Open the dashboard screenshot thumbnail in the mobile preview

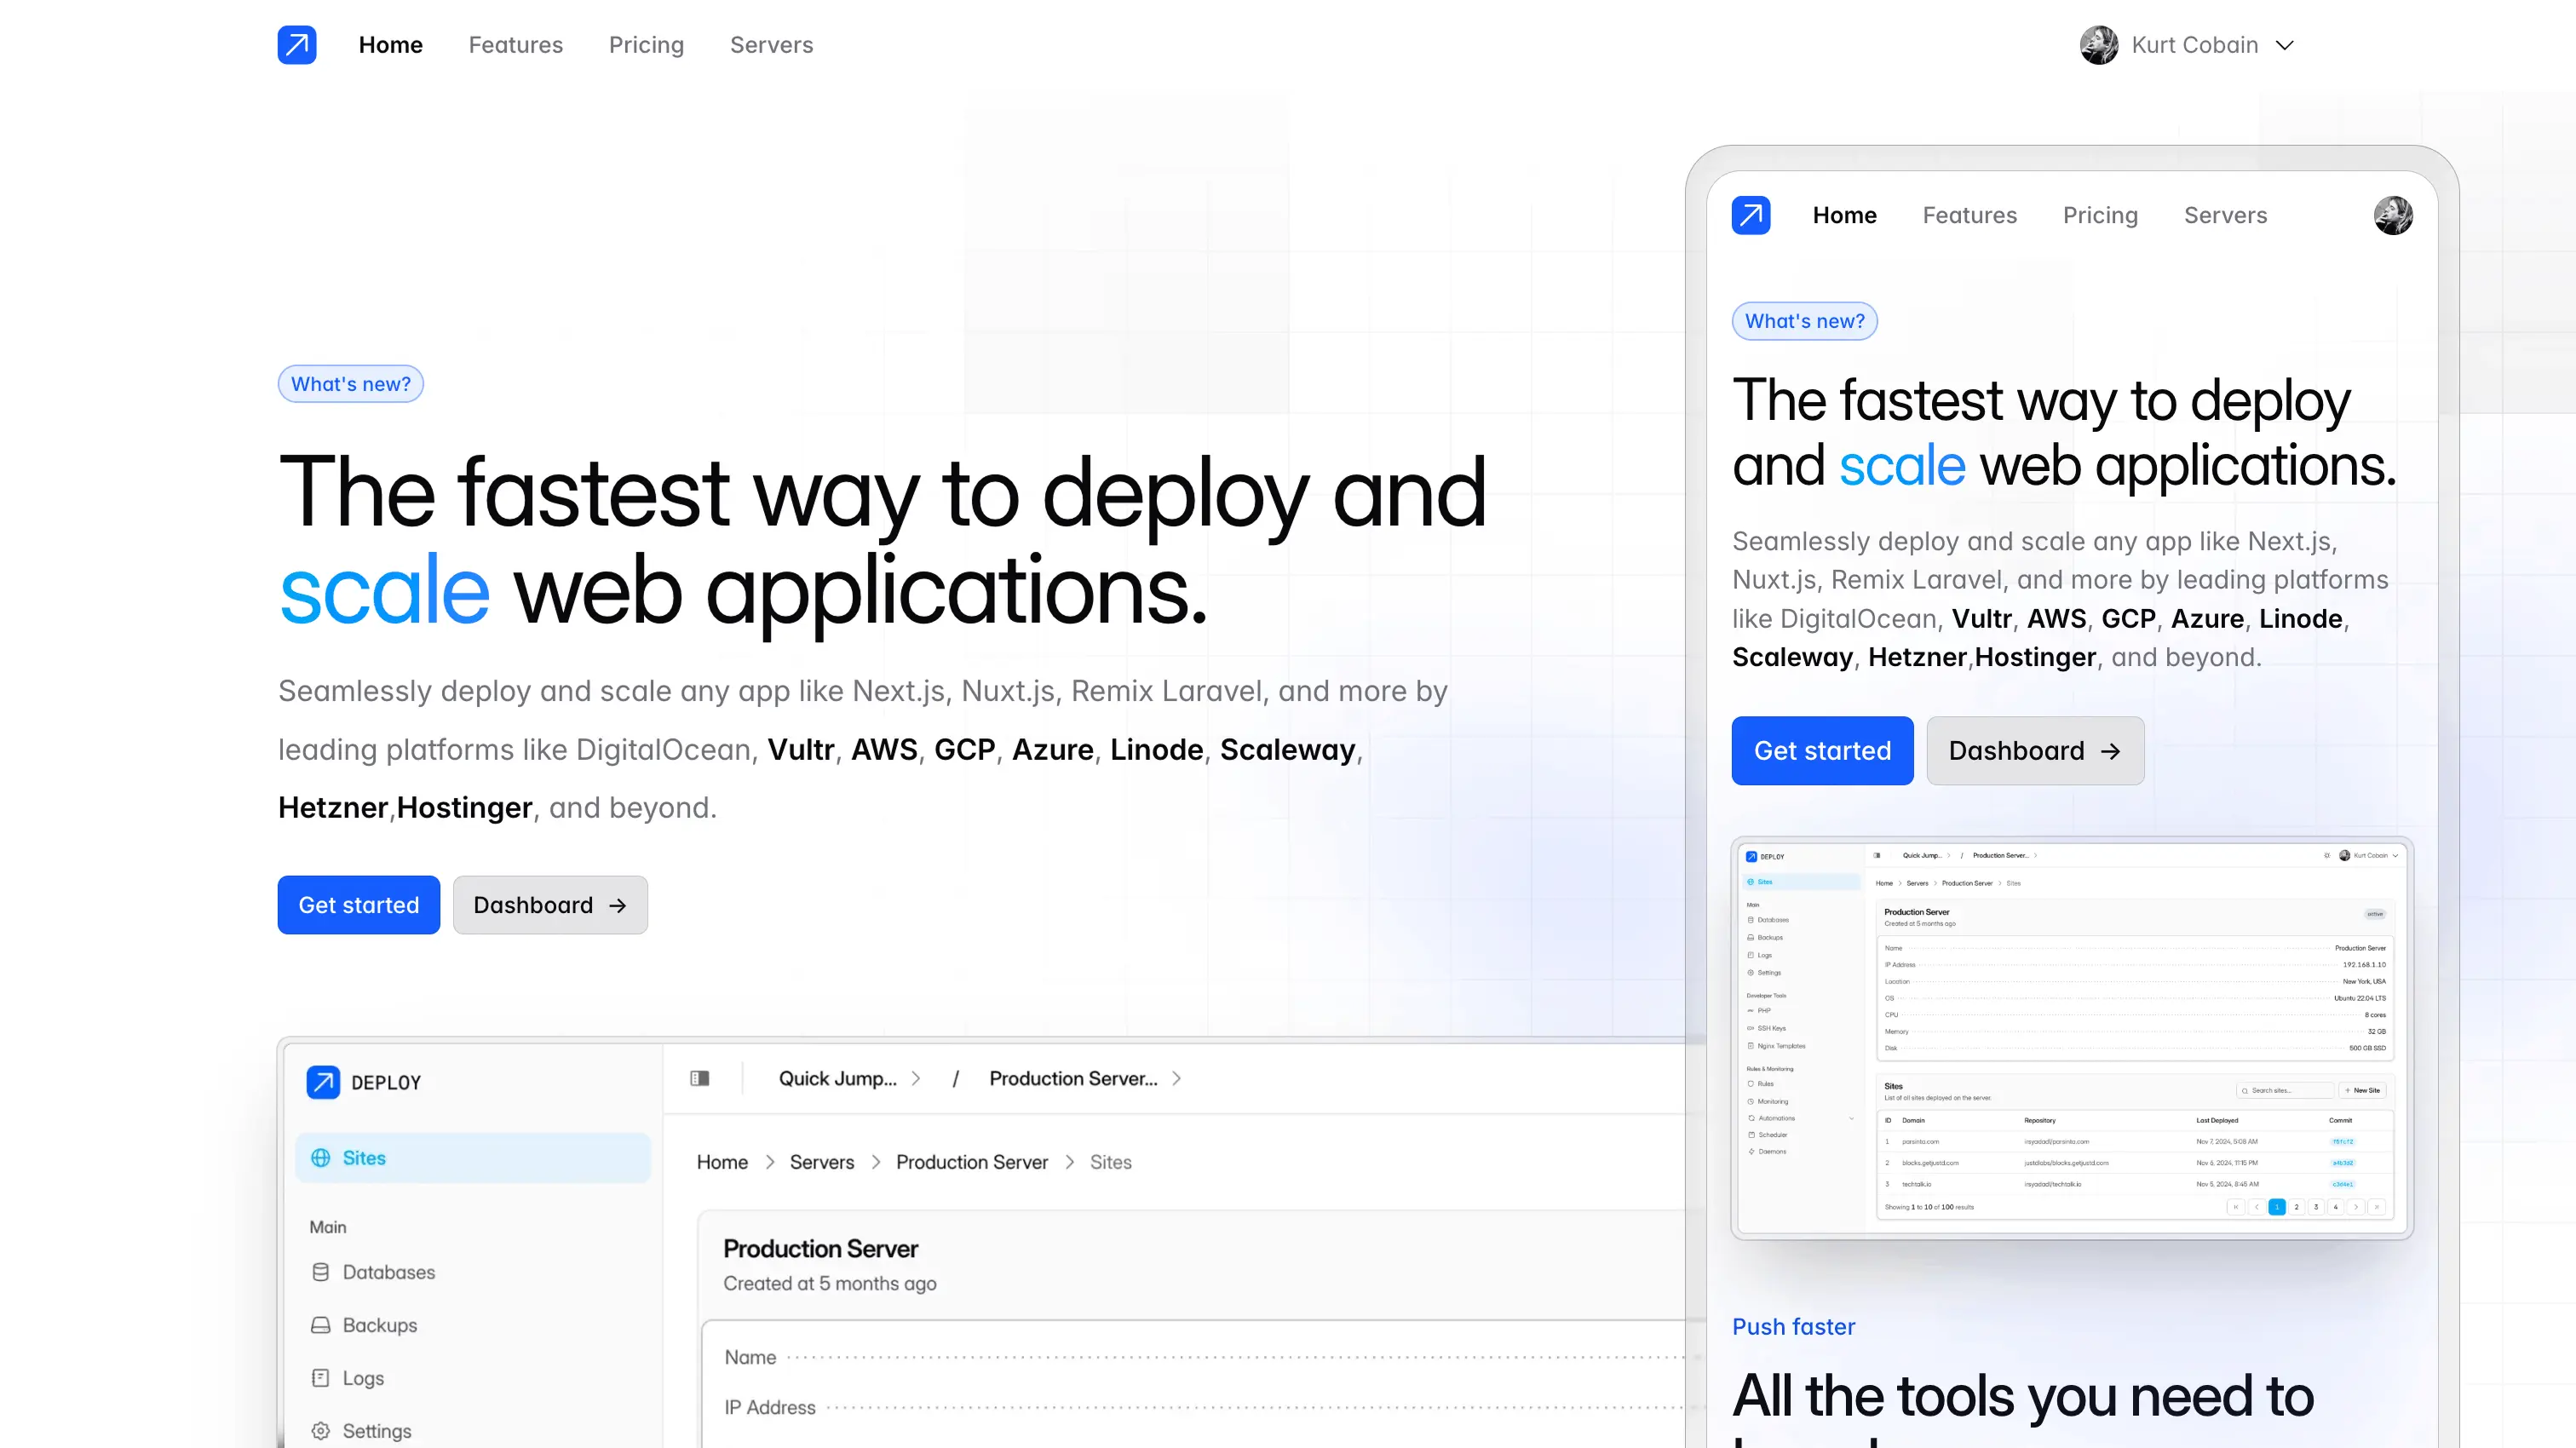tap(2072, 1038)
